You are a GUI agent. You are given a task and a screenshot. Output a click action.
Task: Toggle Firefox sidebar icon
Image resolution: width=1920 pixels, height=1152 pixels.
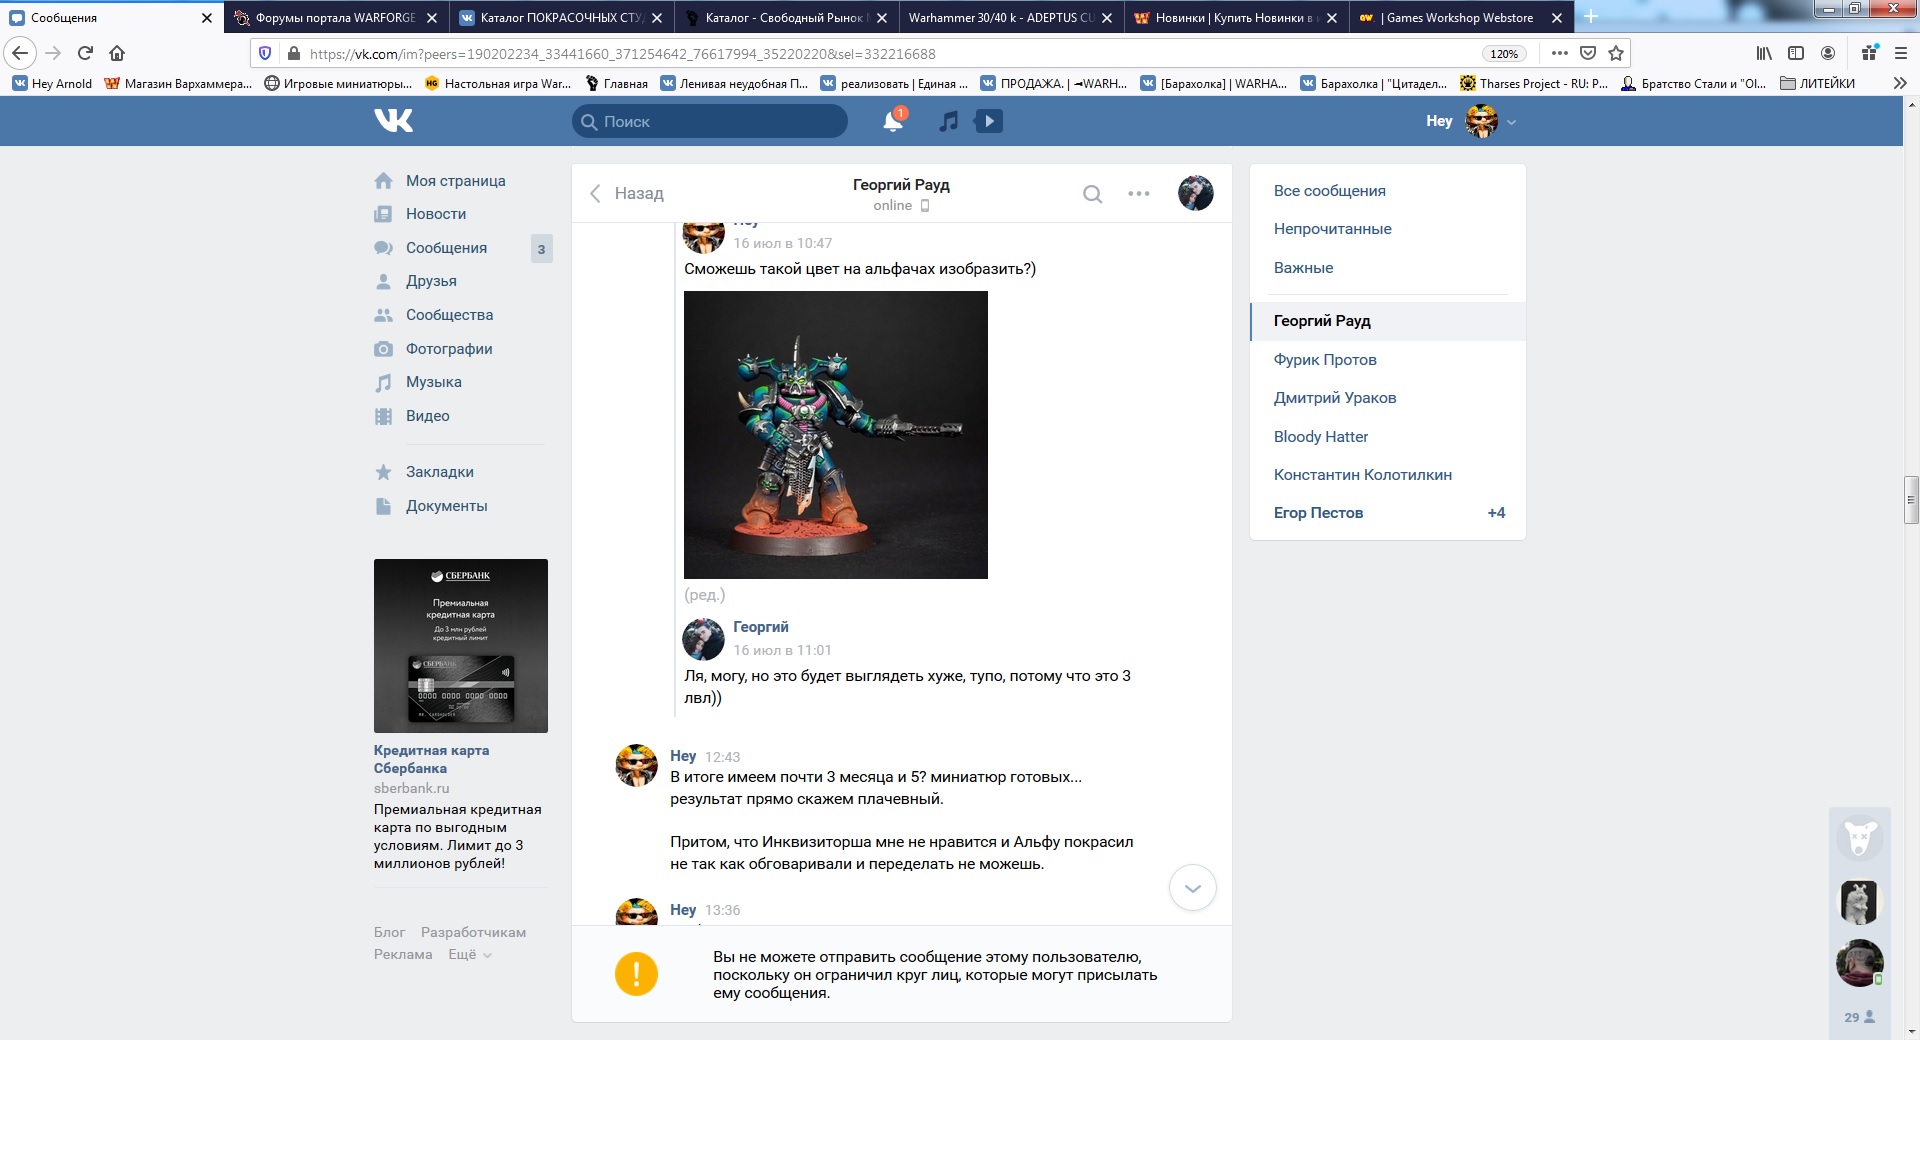tap(1796, 53)
